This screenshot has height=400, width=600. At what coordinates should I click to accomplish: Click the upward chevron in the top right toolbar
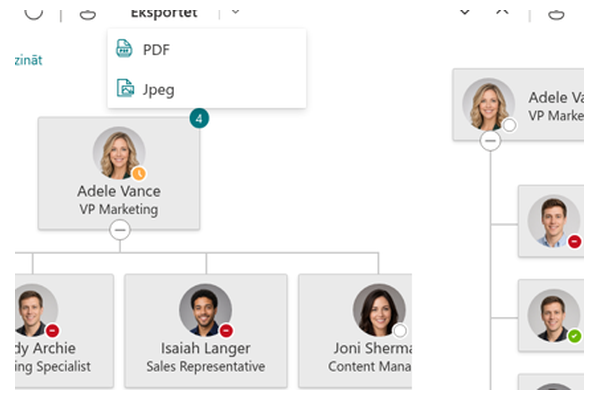coord(502,12)
